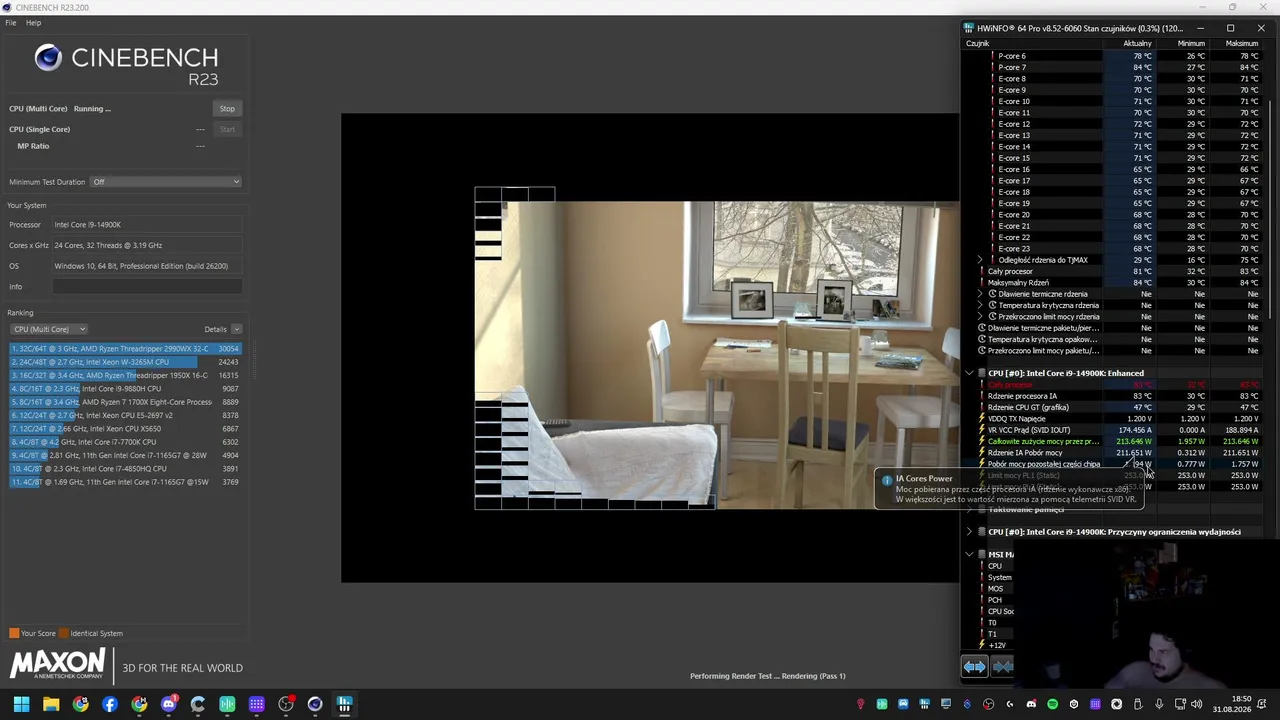Stop the running CPU Multi Core test
The width and height of the screenshot is (1280, 720).
pyautogui.click(x=227, y=109)
